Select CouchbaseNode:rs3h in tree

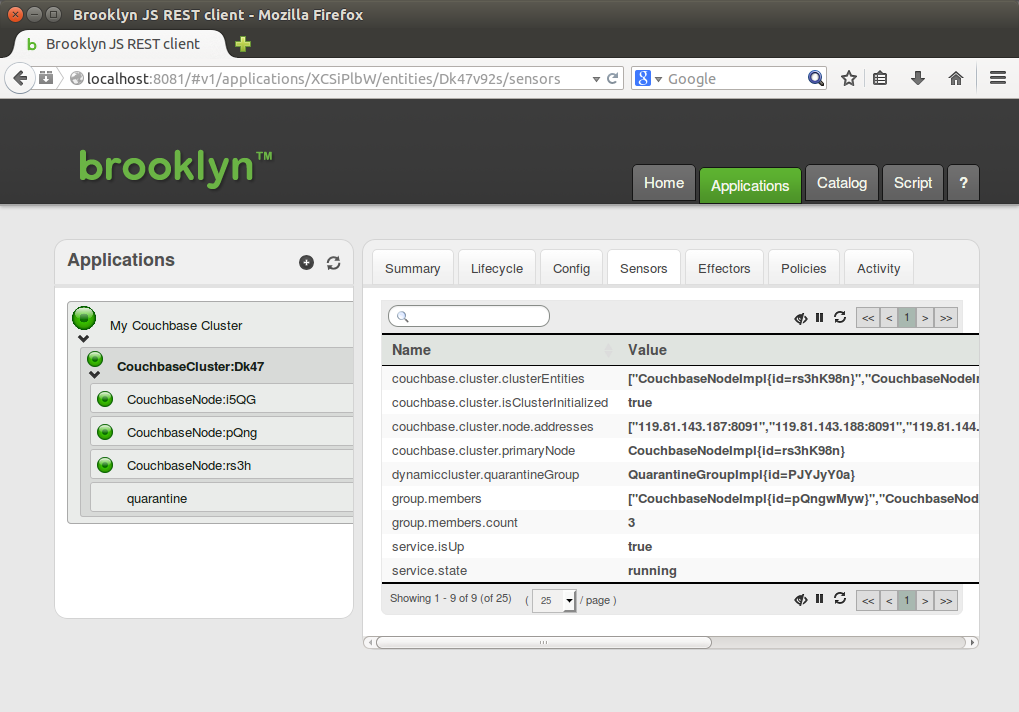click(222, 465)
